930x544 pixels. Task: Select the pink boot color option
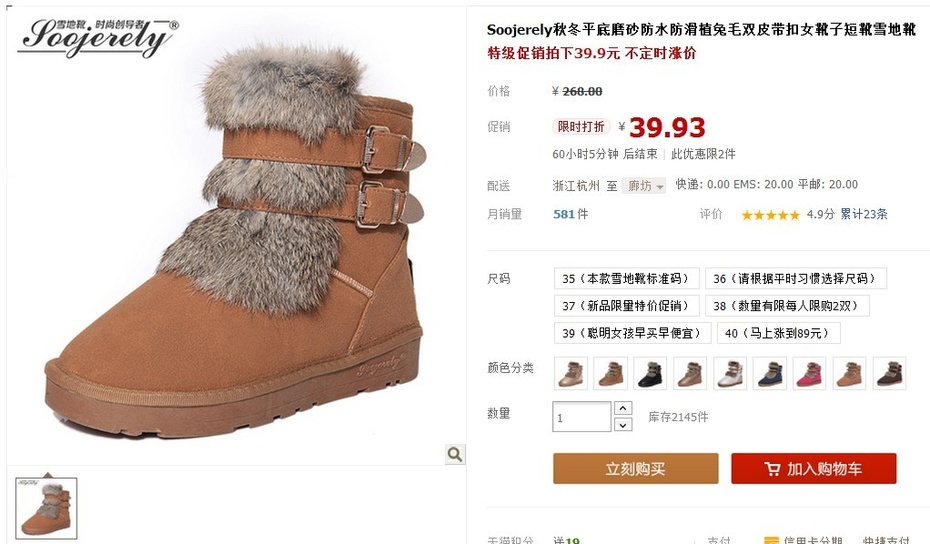click(810, 373)
